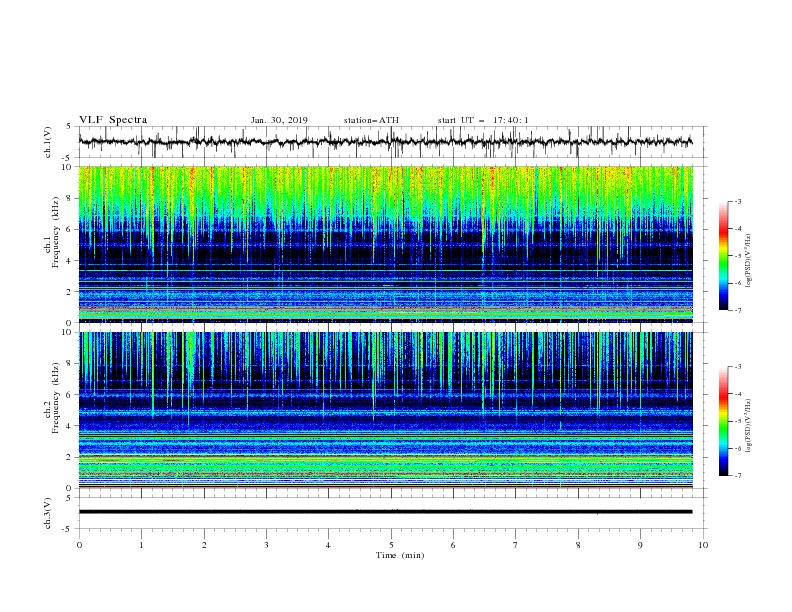Screen dimensions: 792x612
Task: Click the "ch.1(V)" waveform axis label
Action: pyautogui.click(x=48, y=142)
